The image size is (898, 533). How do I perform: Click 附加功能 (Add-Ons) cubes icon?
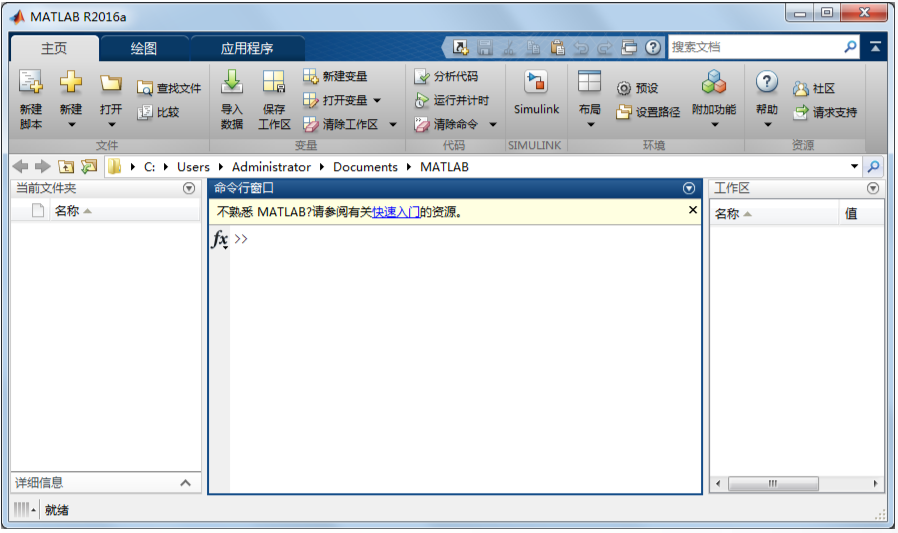[714, 82]
